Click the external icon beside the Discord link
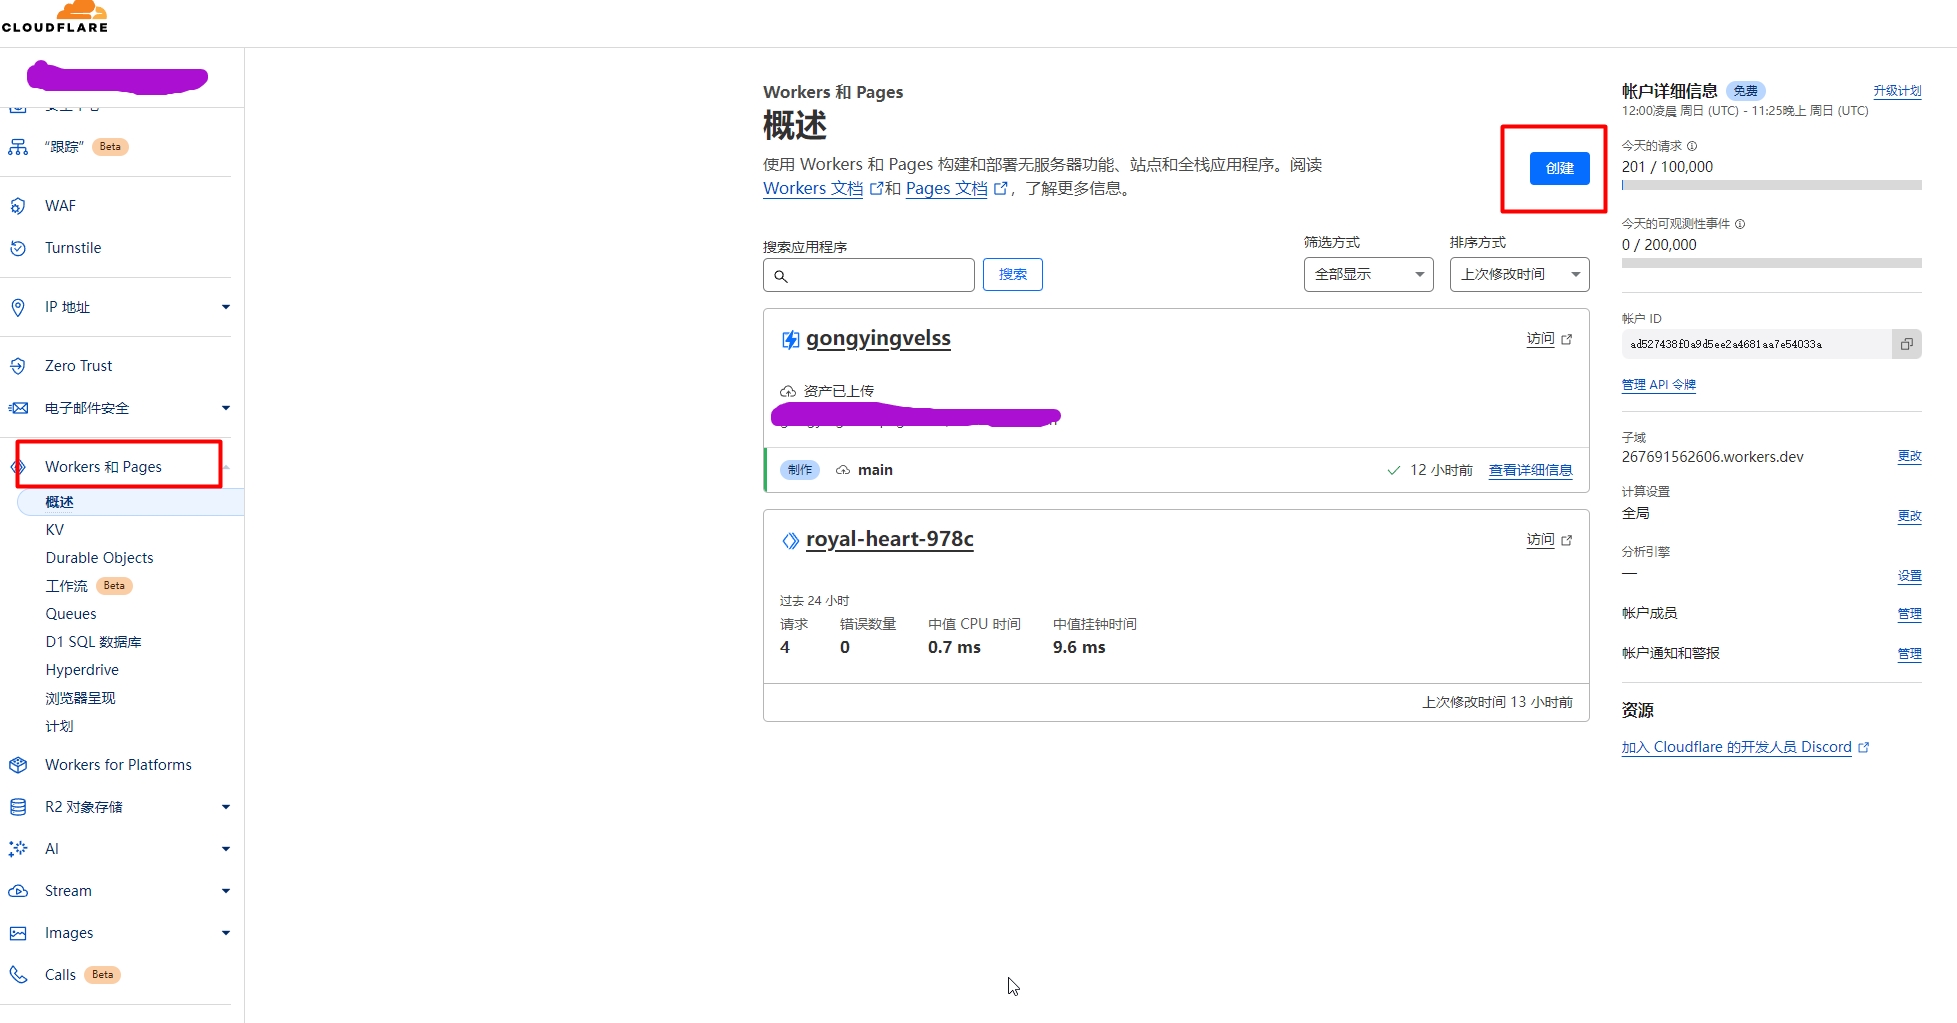Image resolution: width=1957 pixels, height=1023 pixels. [x=1864, y=748]
